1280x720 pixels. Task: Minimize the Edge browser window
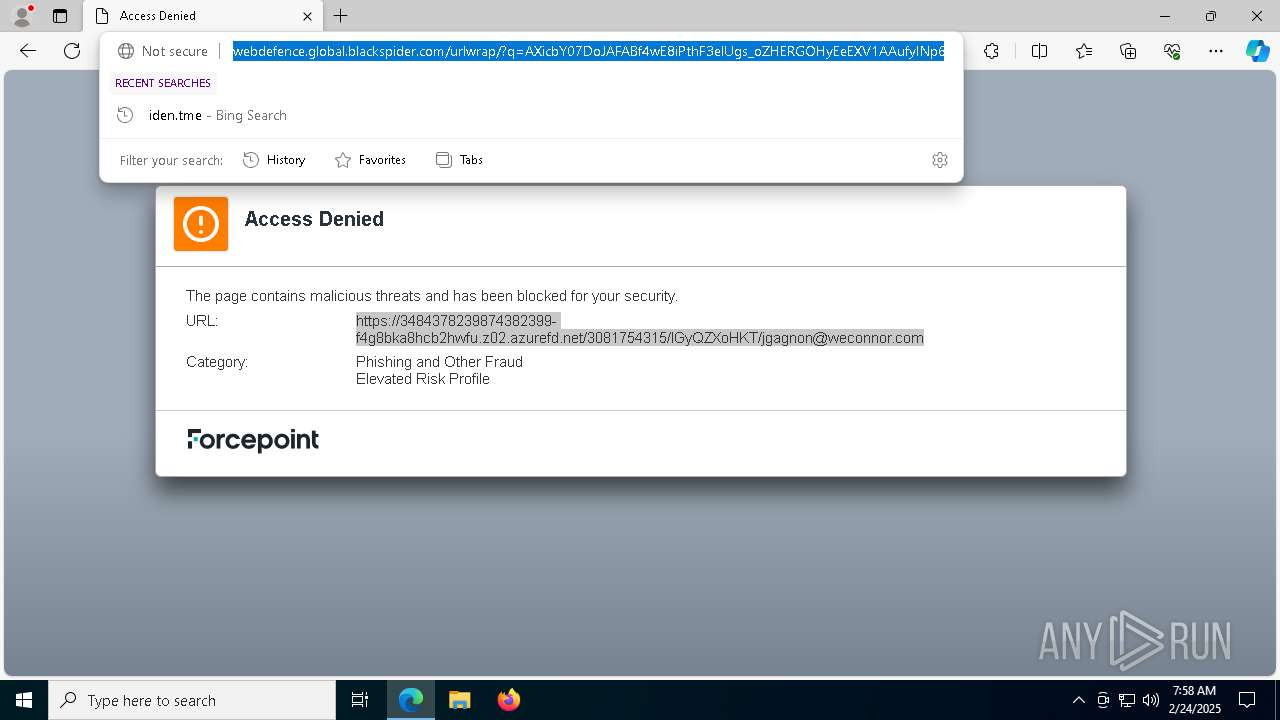[x=1165, y=16]
